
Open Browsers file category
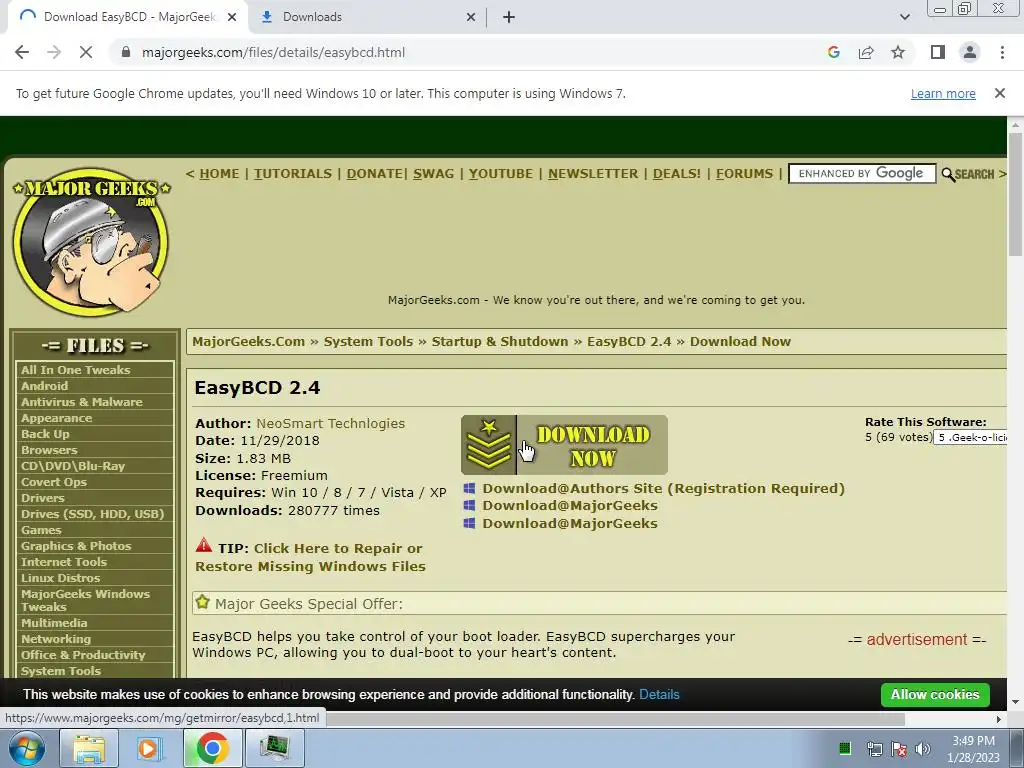tap(49, 450)
